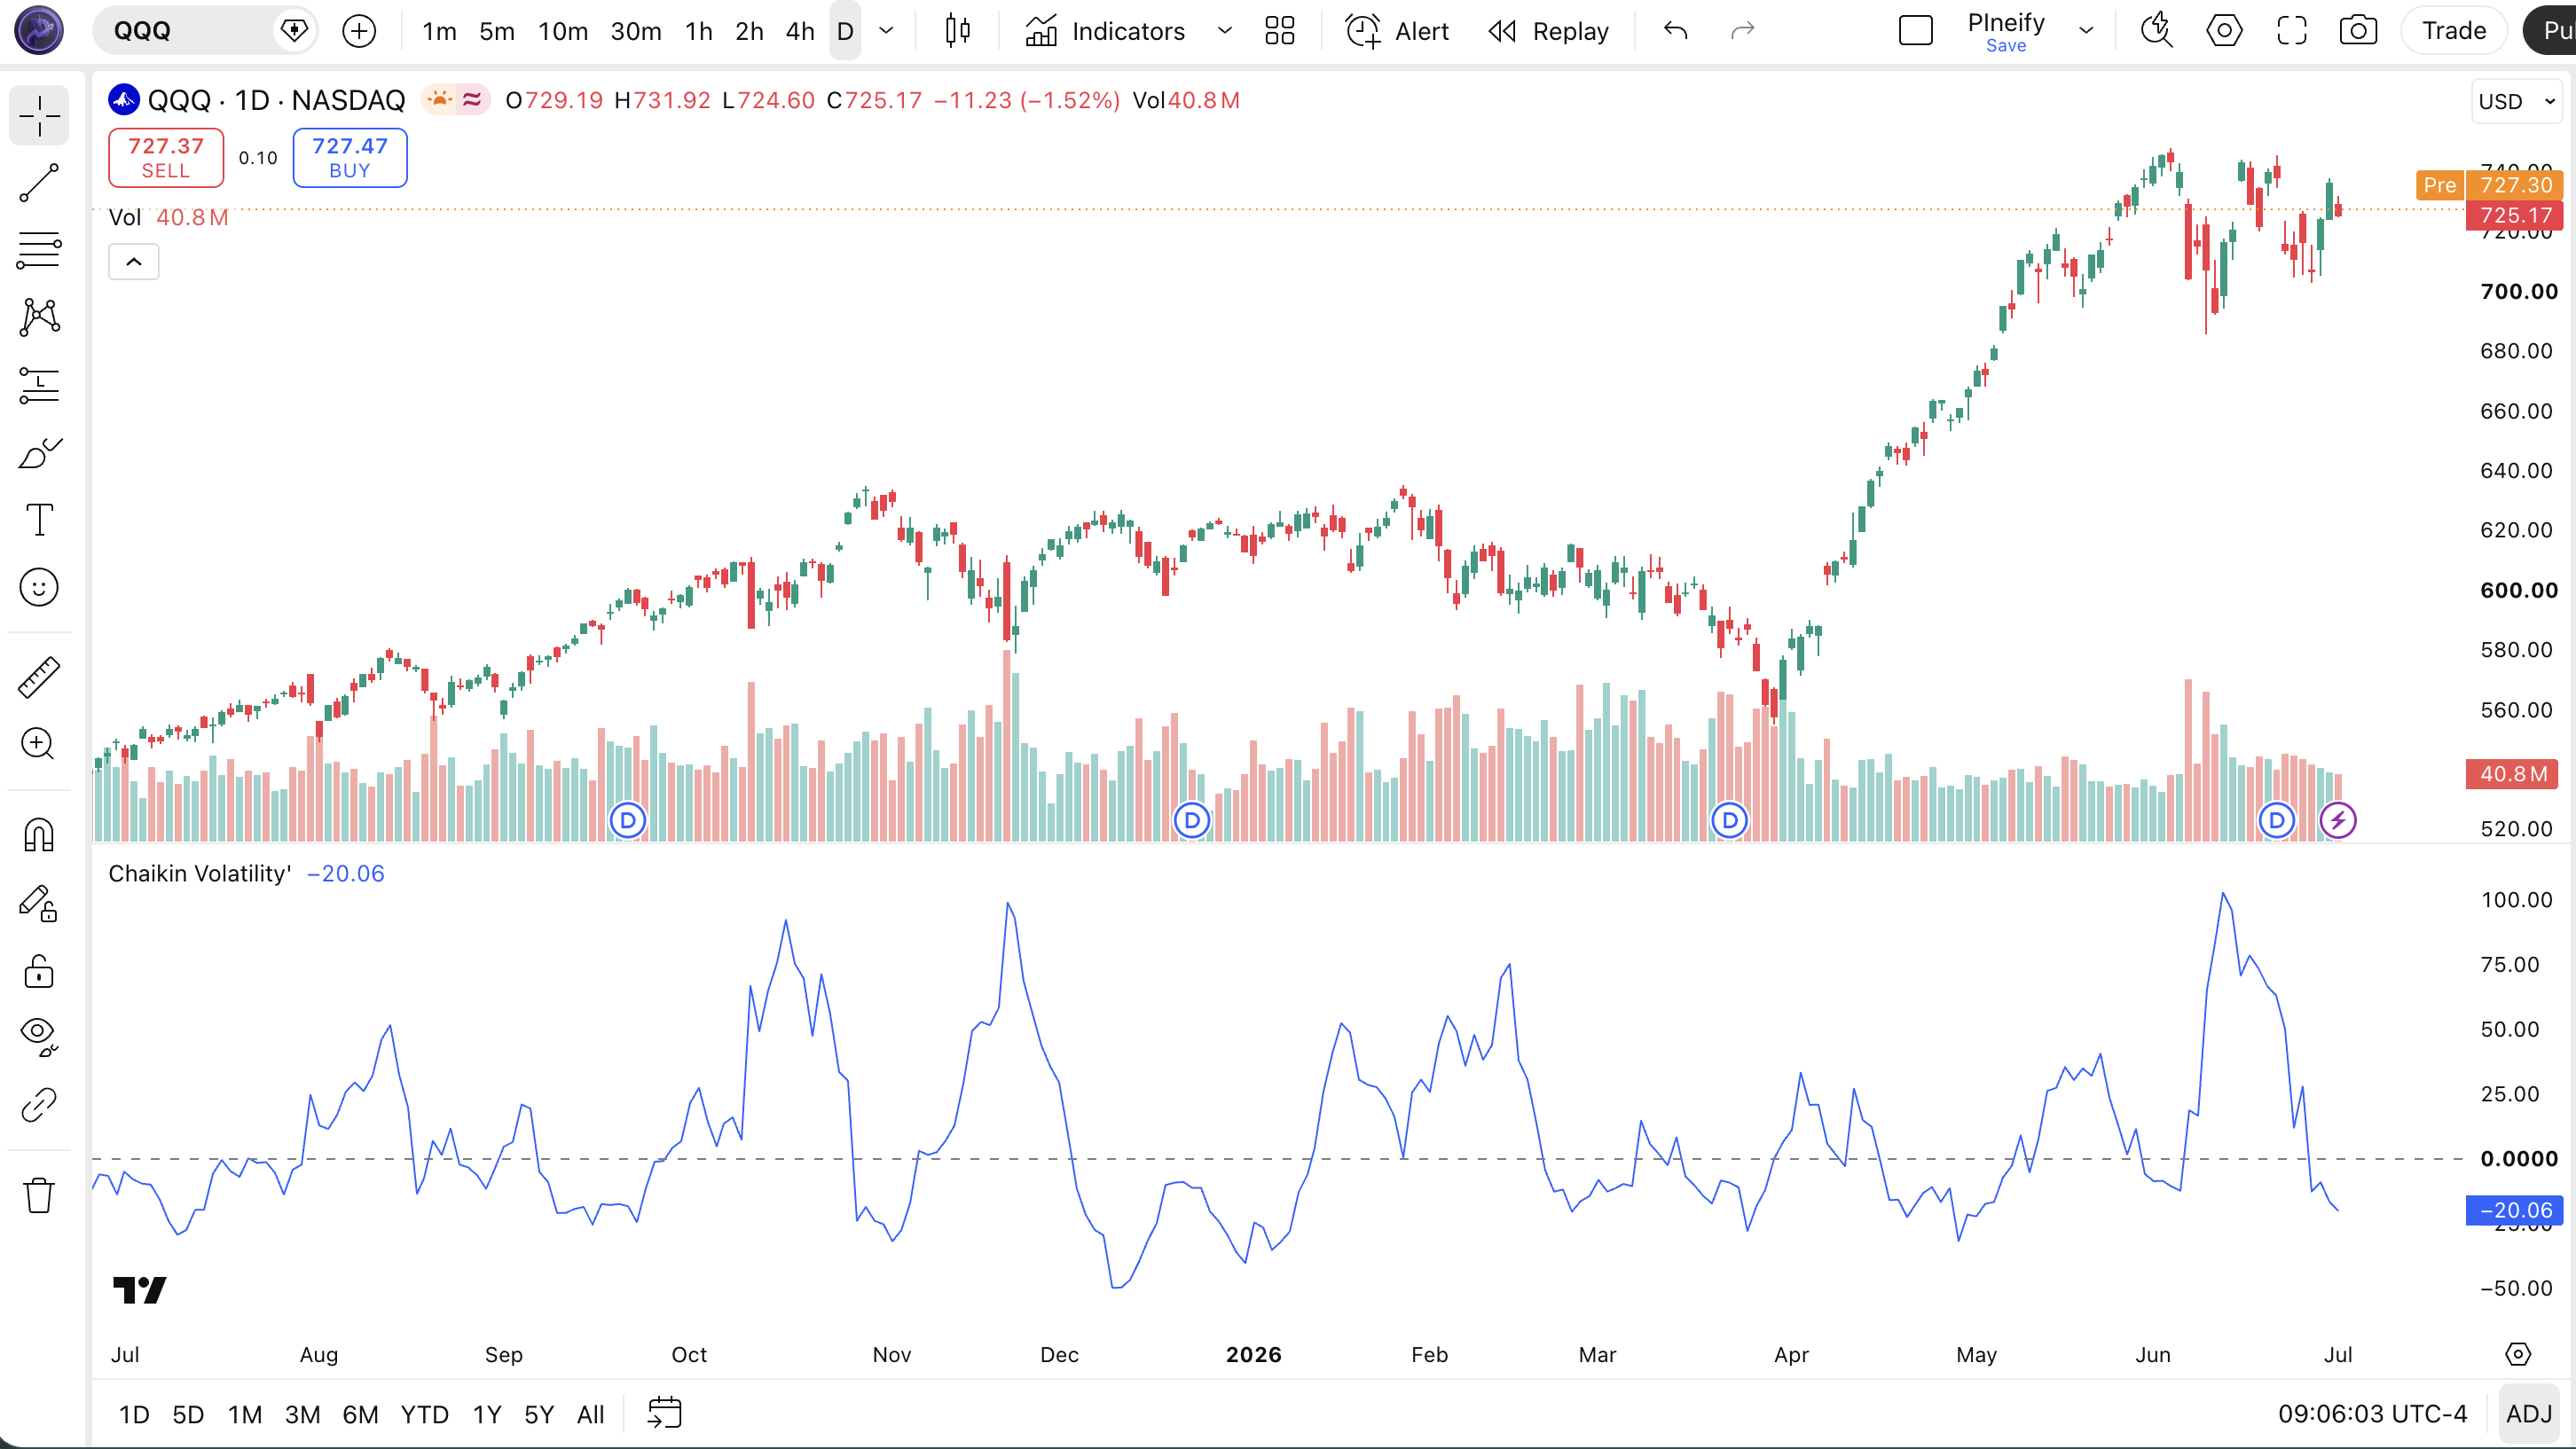This screenshot has width=2576, height=1449.
Task: Open the layout setup square icon
Action: (1916, 31)
